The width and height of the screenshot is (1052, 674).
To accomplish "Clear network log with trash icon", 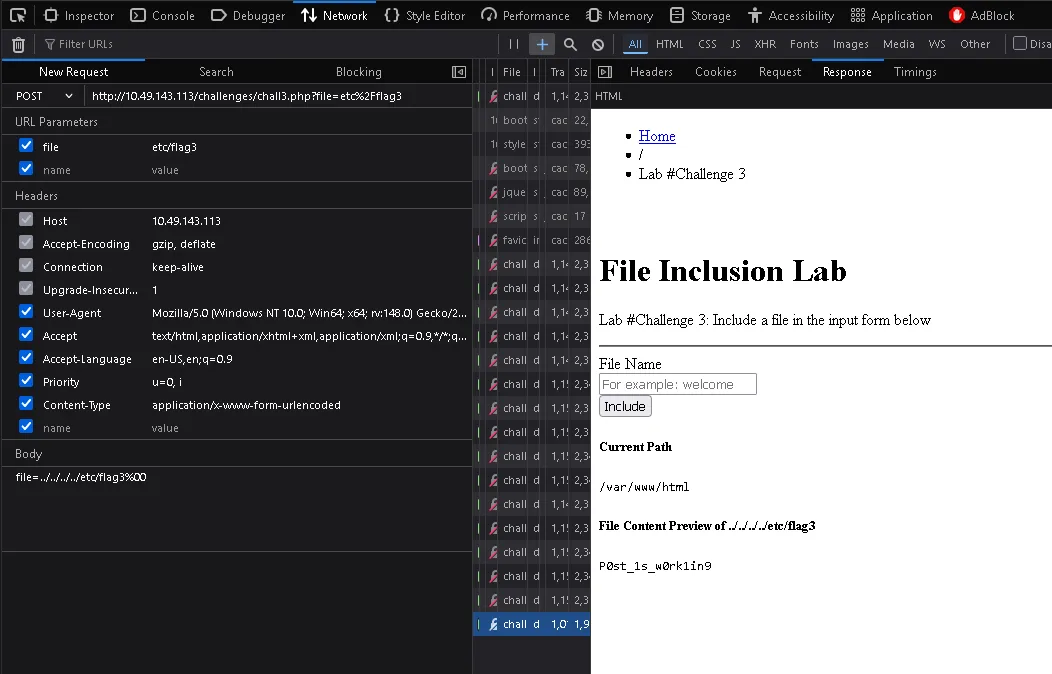I will [18, 44].
